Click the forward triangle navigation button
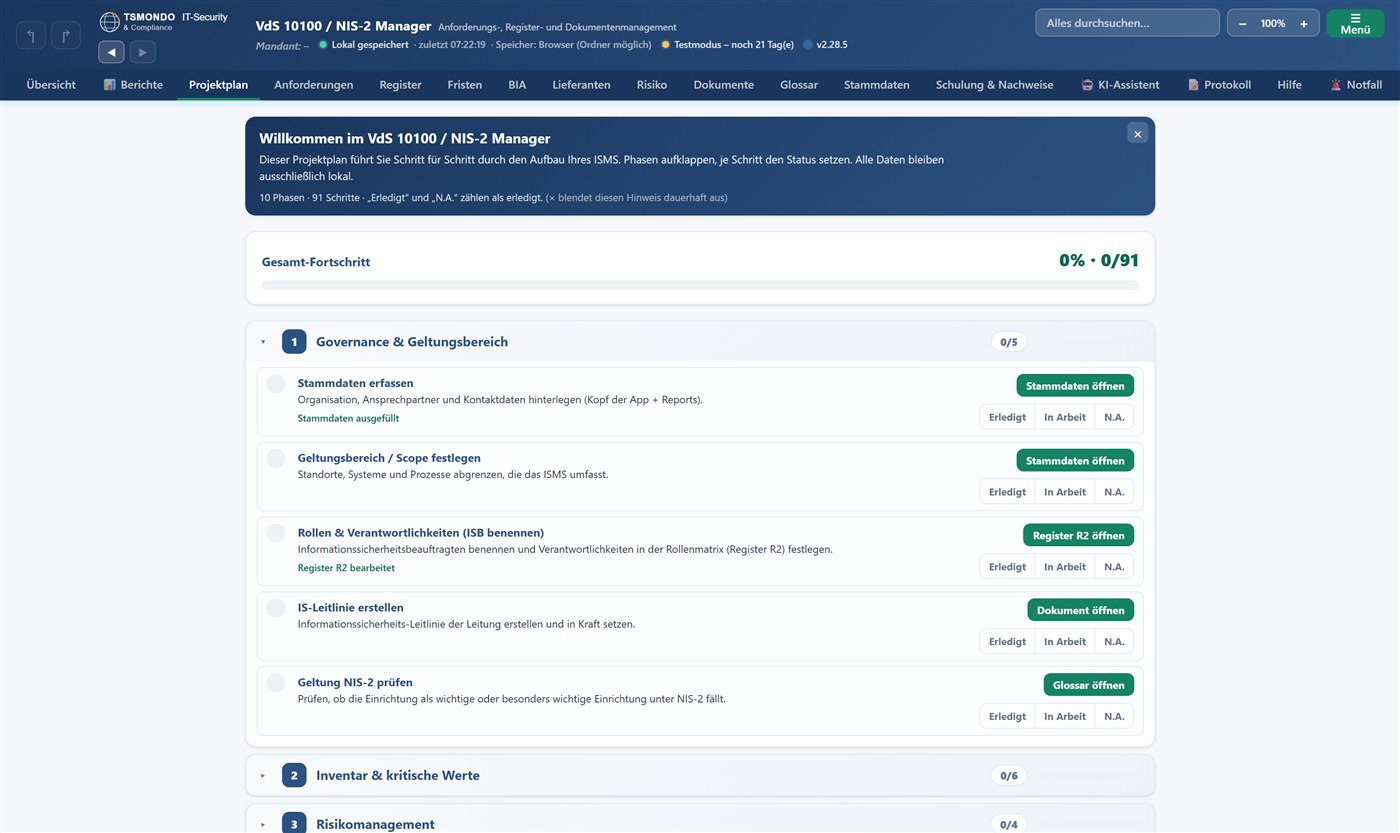 tap(143, 52)
